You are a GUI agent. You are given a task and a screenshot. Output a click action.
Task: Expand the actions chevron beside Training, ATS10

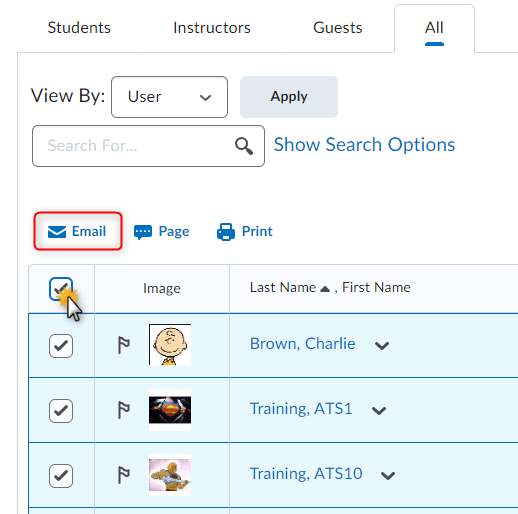coord(388,476)
